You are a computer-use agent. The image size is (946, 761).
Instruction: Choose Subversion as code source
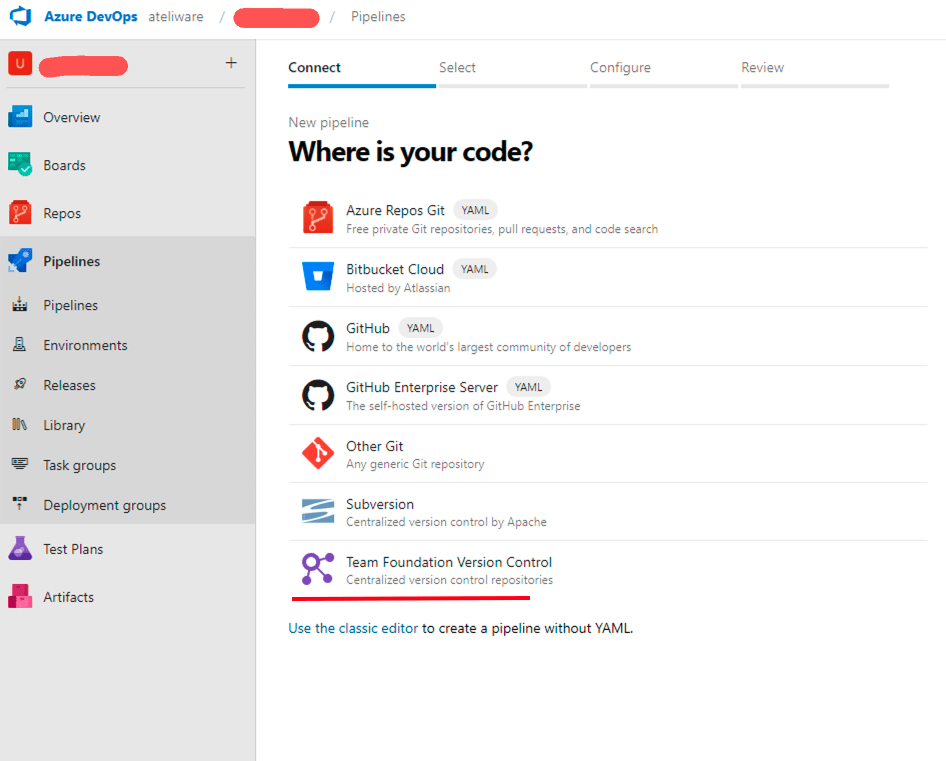click(x=608, y=512)
